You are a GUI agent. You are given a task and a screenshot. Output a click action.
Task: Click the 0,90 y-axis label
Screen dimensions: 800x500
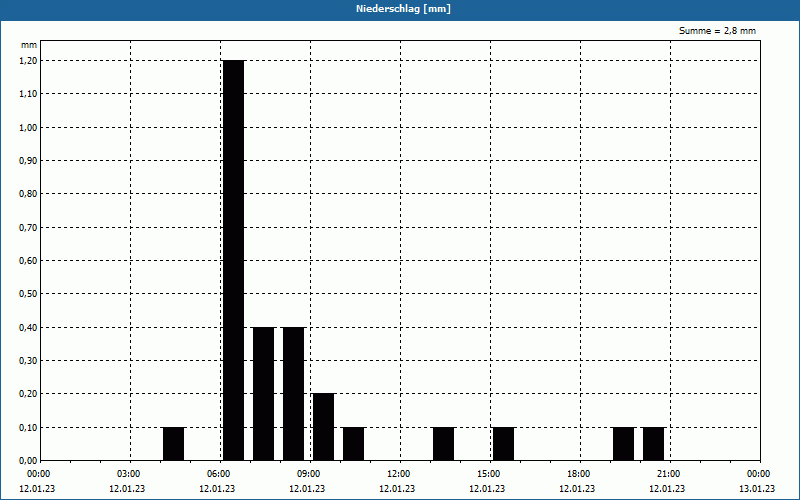pos(28,161)
